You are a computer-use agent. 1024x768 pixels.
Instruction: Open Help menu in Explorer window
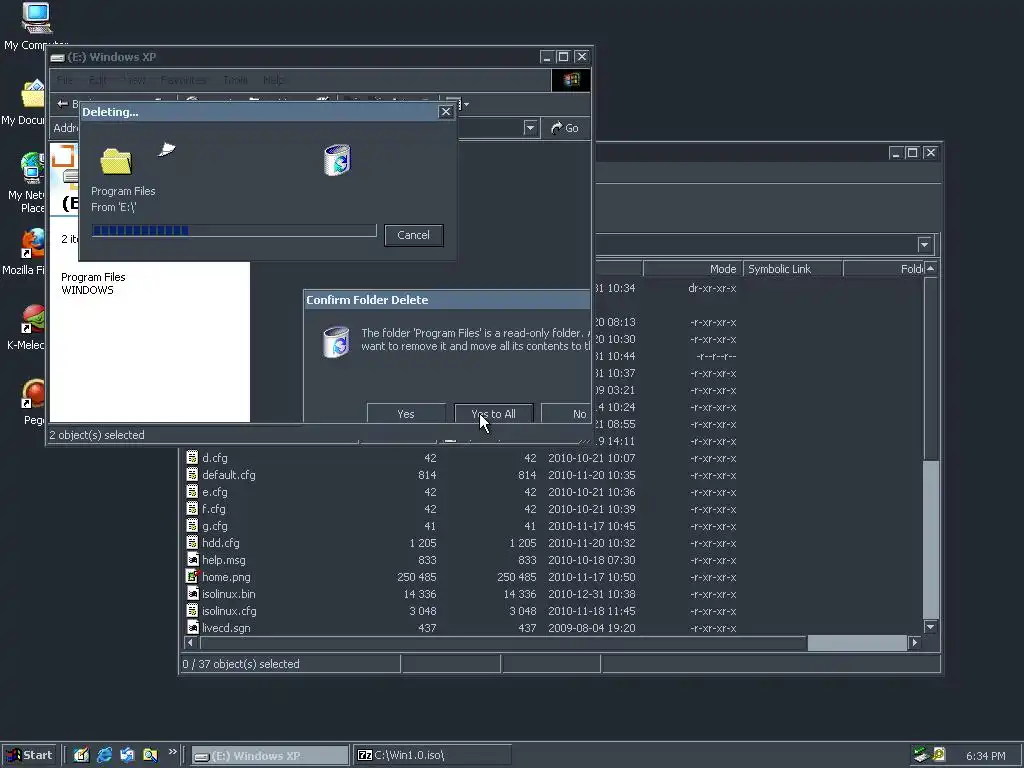[x=273, y=80]
